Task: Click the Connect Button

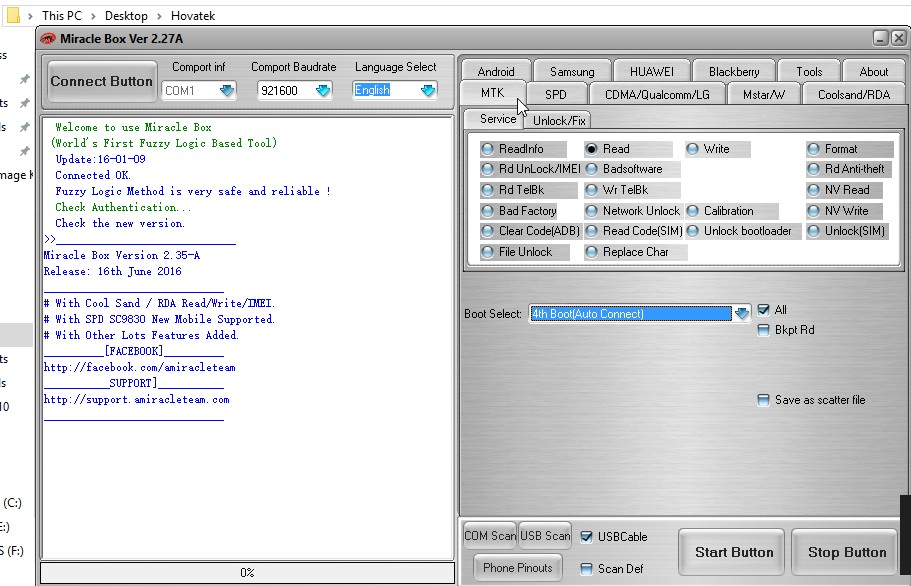Action: [x=101, y=81]
